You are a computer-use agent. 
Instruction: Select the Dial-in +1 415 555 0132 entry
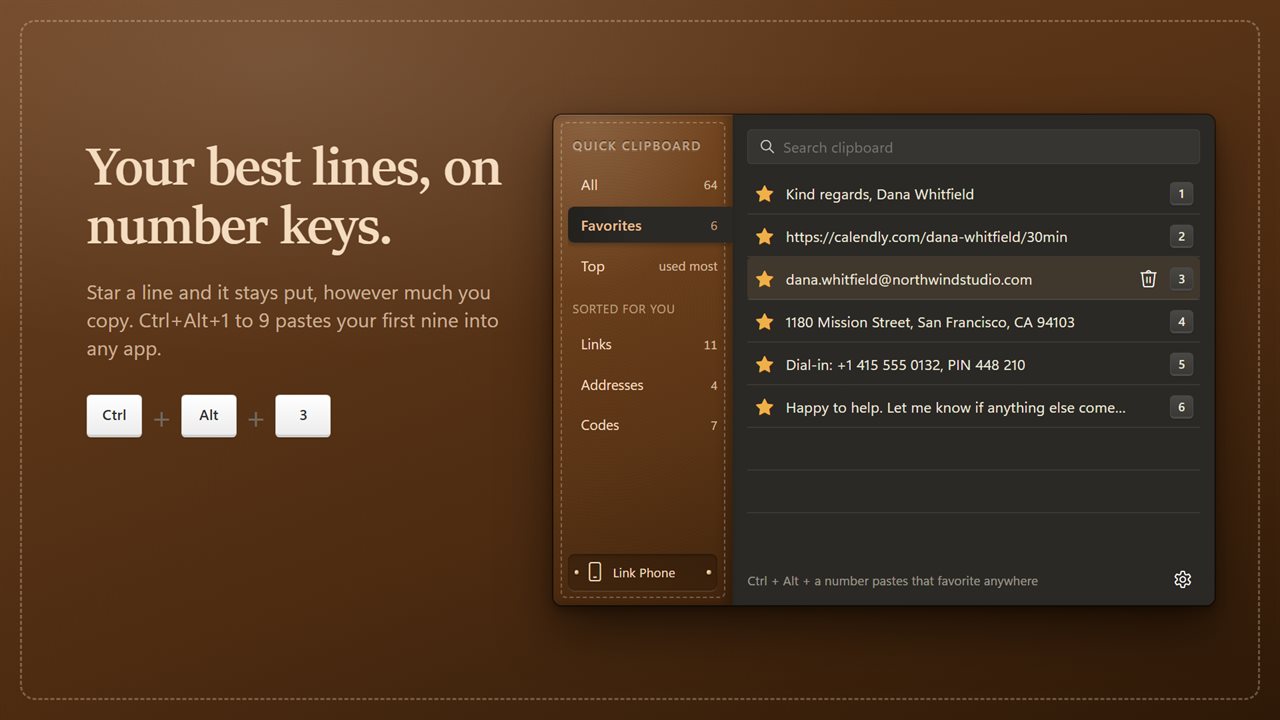pyautogui.click(x=973, y=365)
